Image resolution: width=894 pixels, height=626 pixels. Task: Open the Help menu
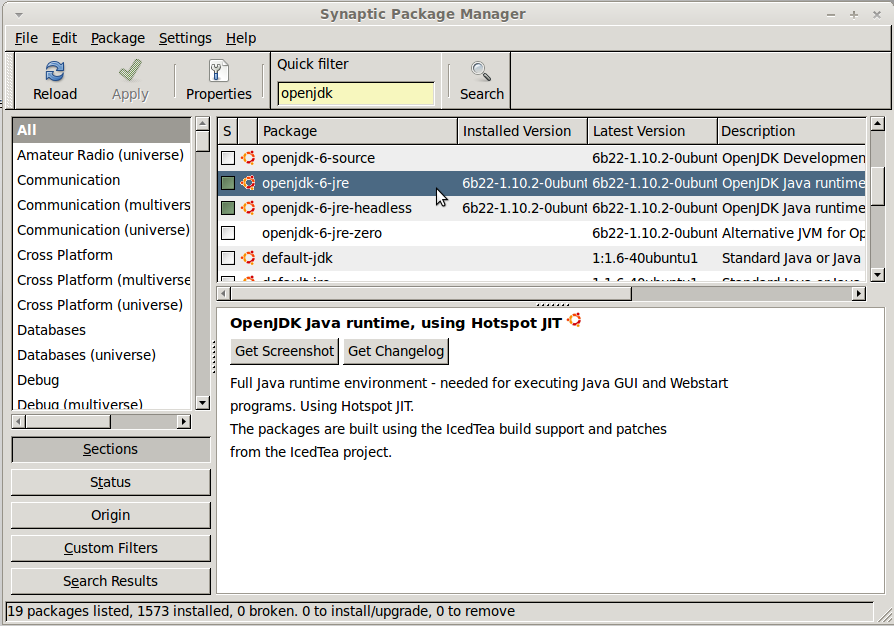(241, 38)
